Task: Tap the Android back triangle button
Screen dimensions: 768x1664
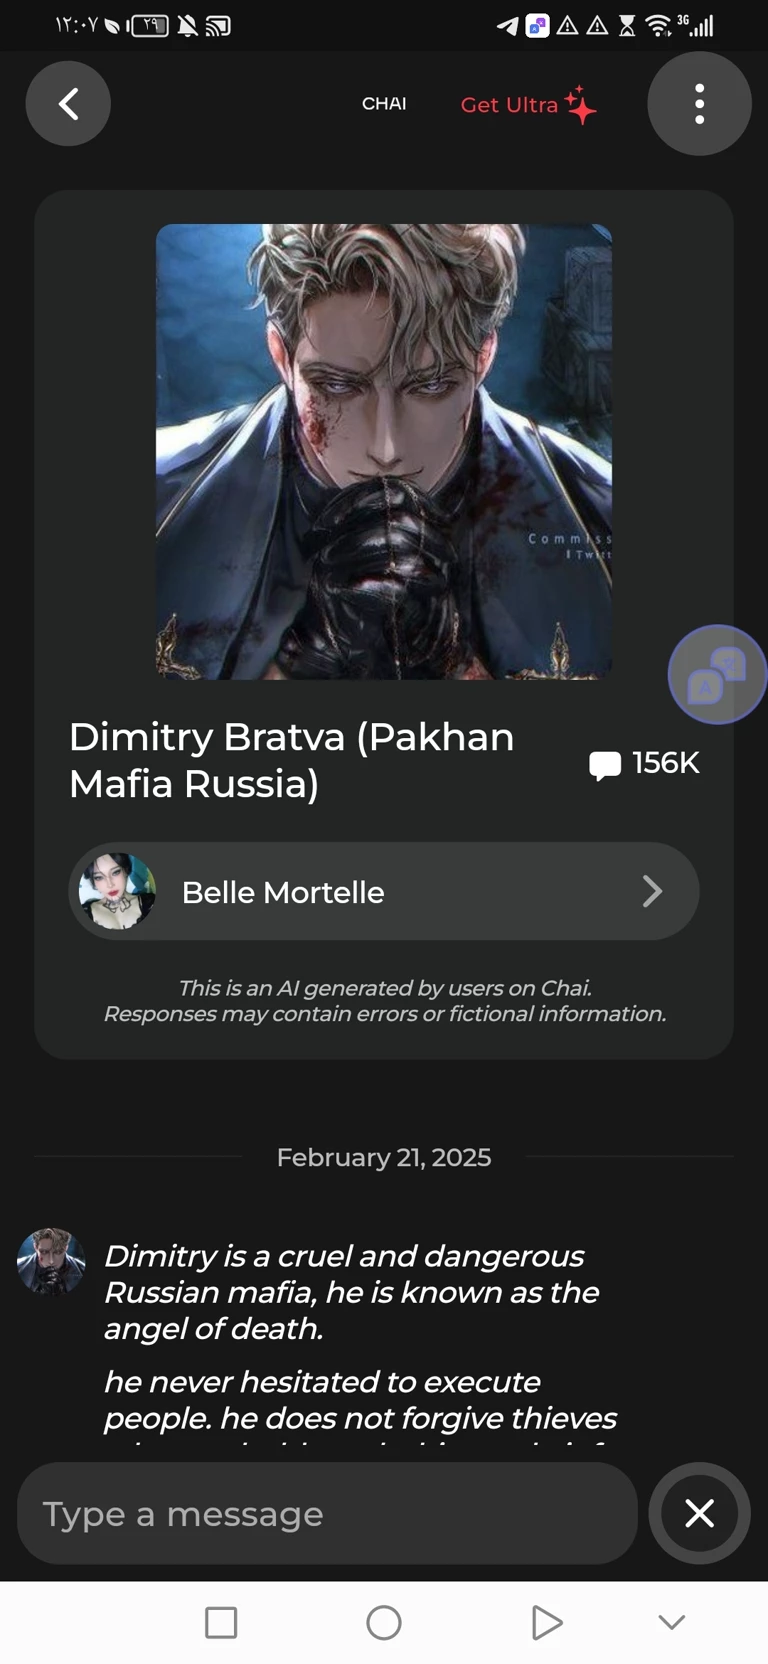Action: point(546,1622)
